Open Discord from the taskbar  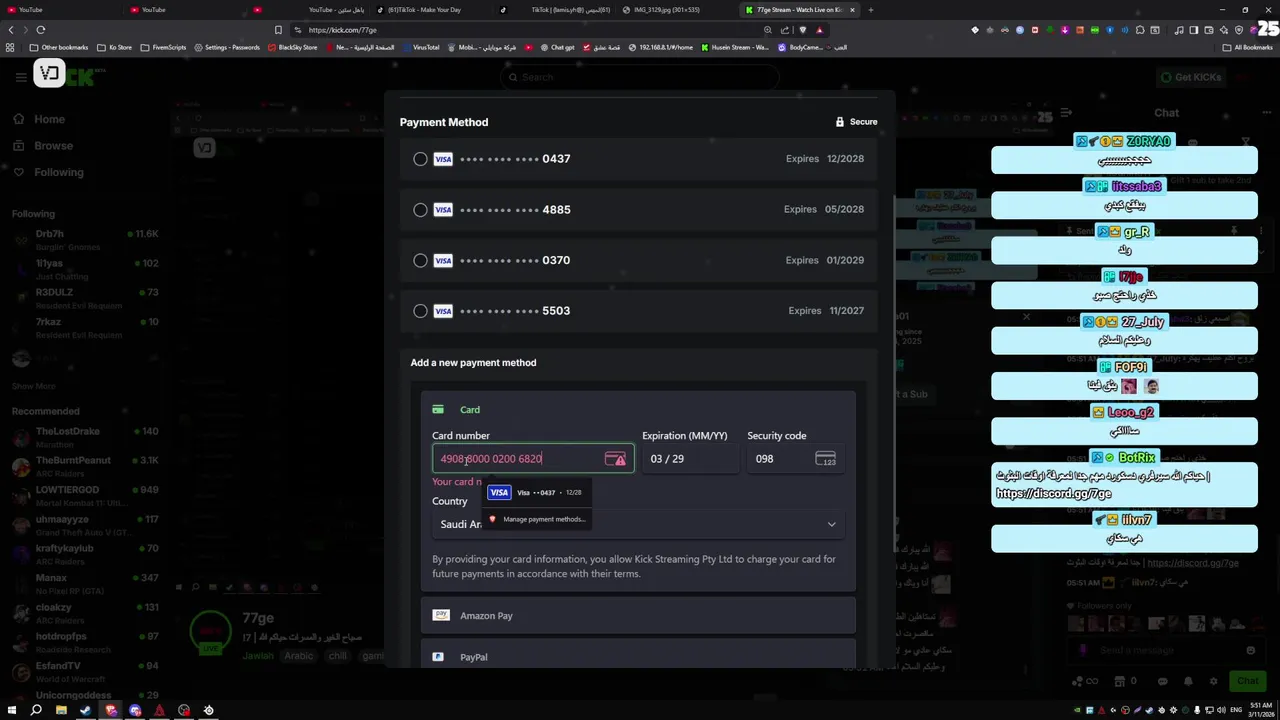[135, 710]
